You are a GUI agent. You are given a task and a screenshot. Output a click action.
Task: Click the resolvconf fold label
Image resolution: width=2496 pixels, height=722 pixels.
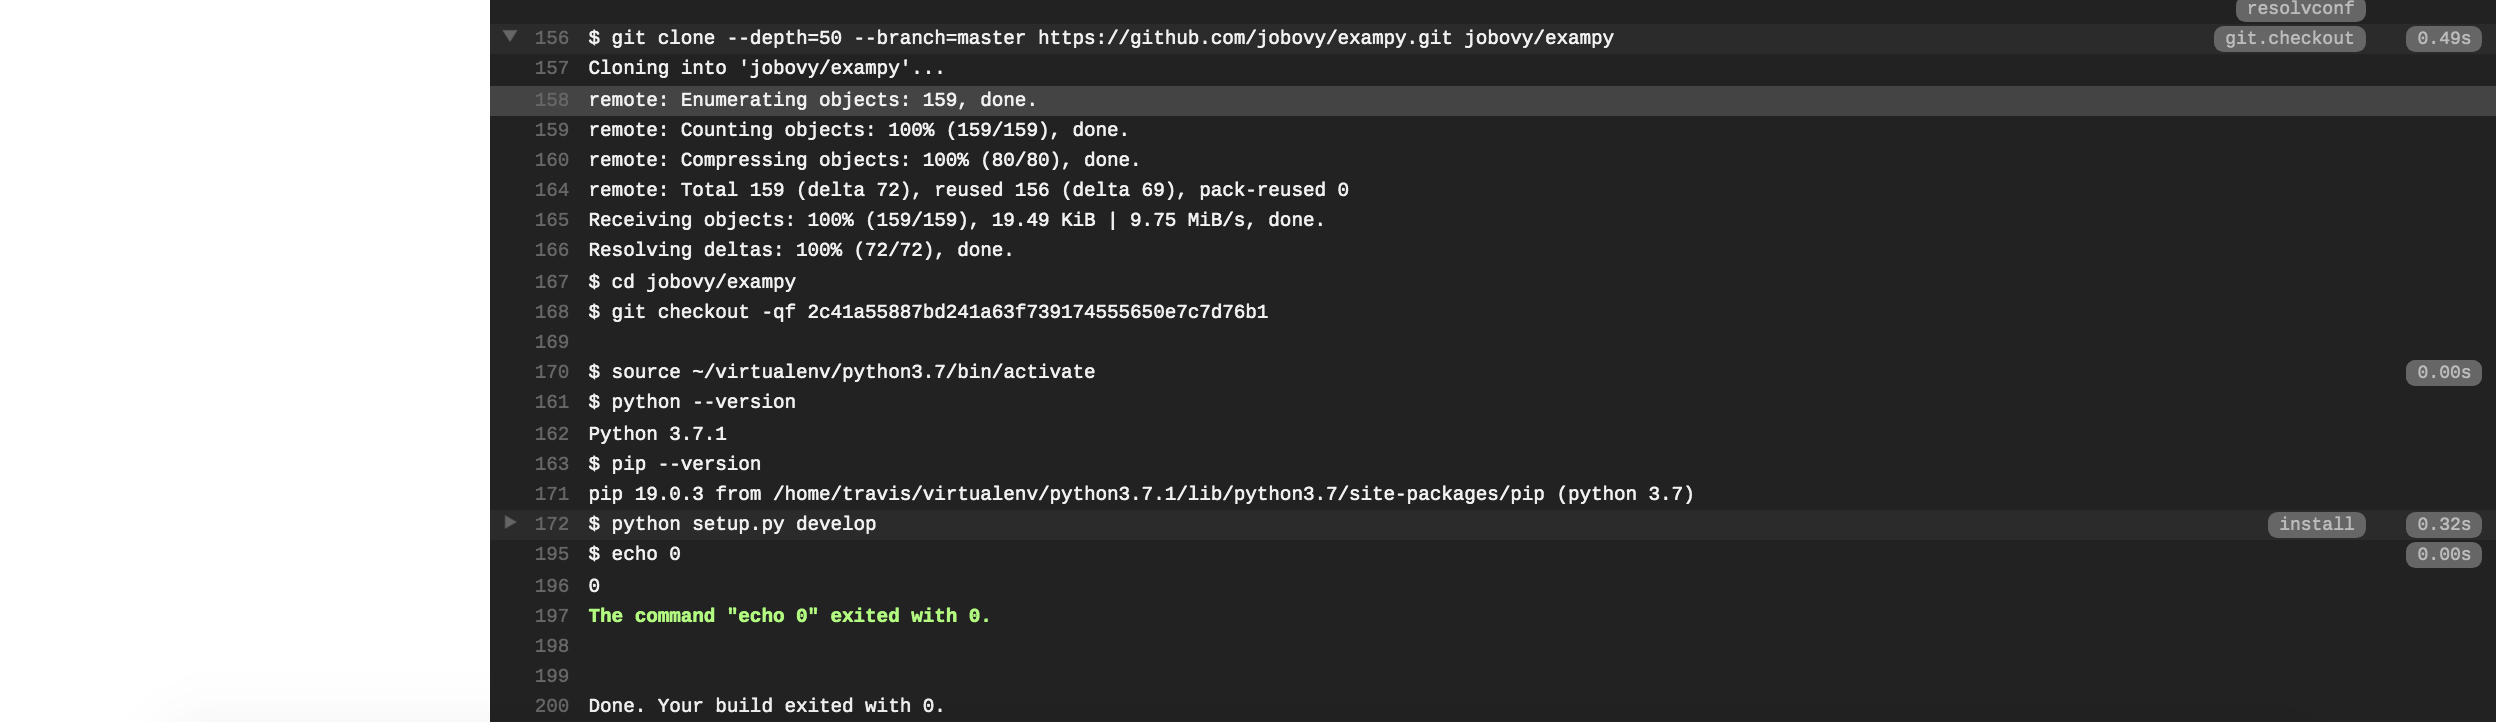(x=2300, y=9)
